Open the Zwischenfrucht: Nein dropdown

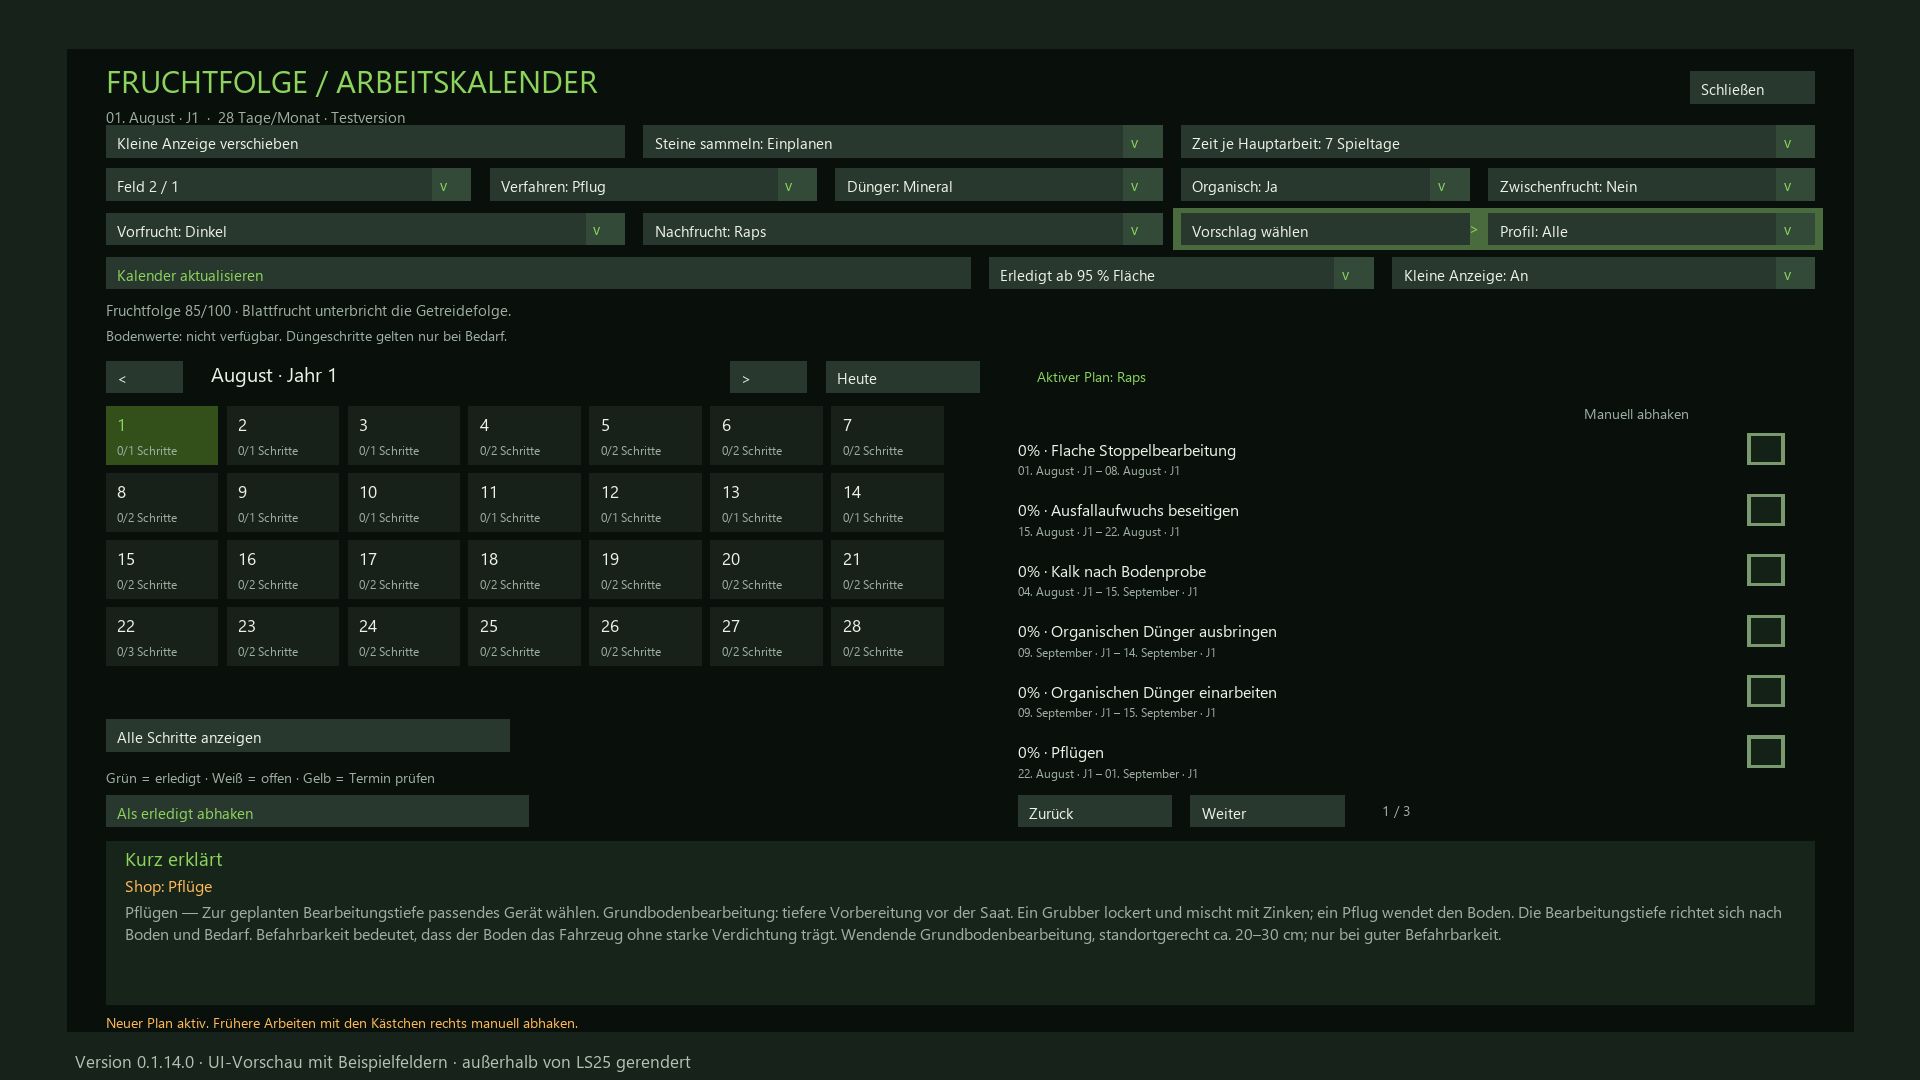point(1651,185)
